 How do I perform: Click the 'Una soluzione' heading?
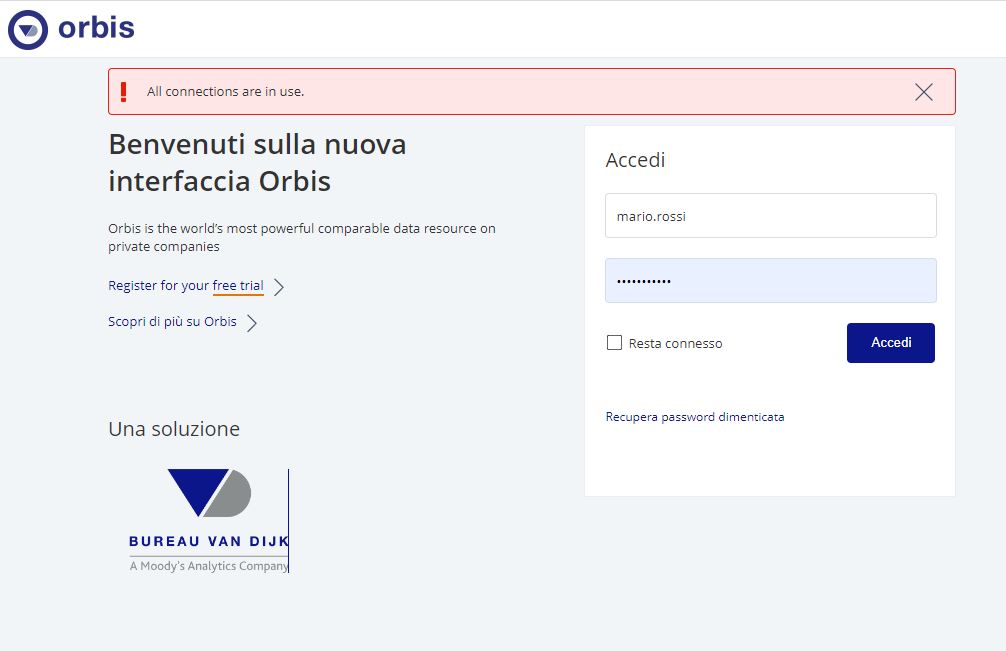click(x=174, y=429)
